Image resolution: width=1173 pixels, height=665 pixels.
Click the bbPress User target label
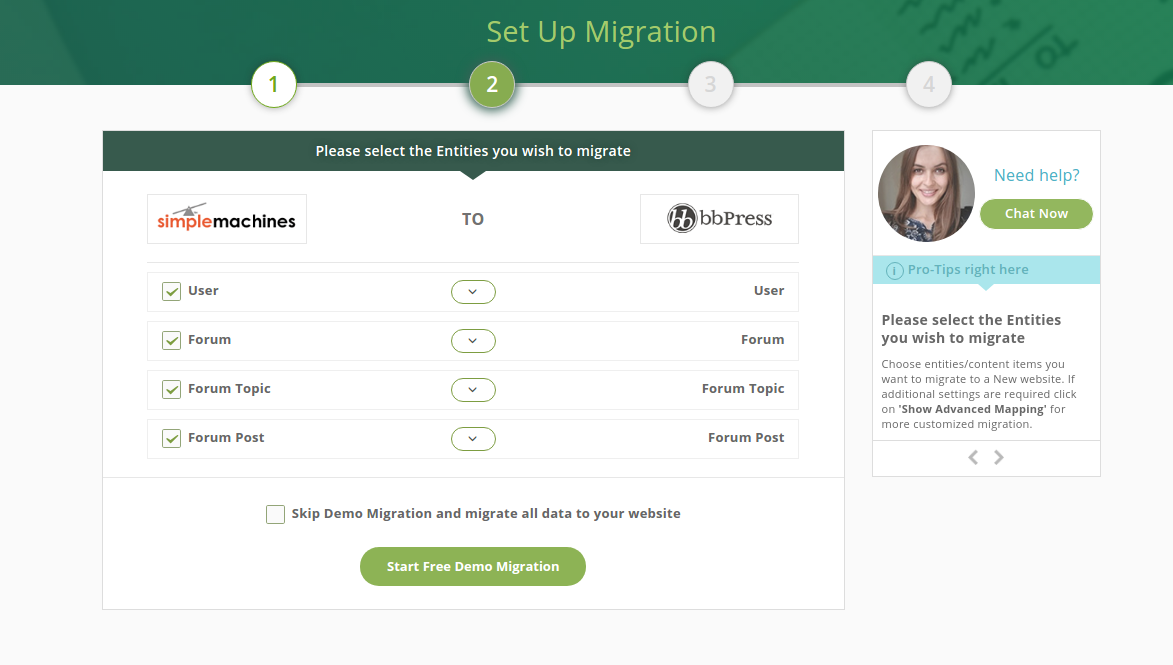[769, 291]
